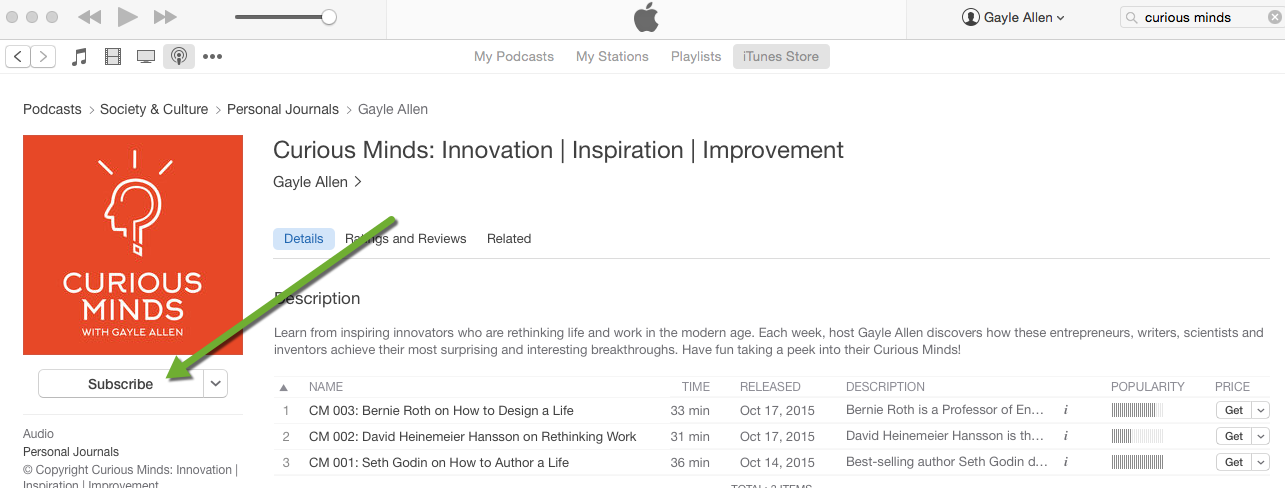
Task: Subscribe to the Curious Minds podcast
Action: (x=121, y=383)
